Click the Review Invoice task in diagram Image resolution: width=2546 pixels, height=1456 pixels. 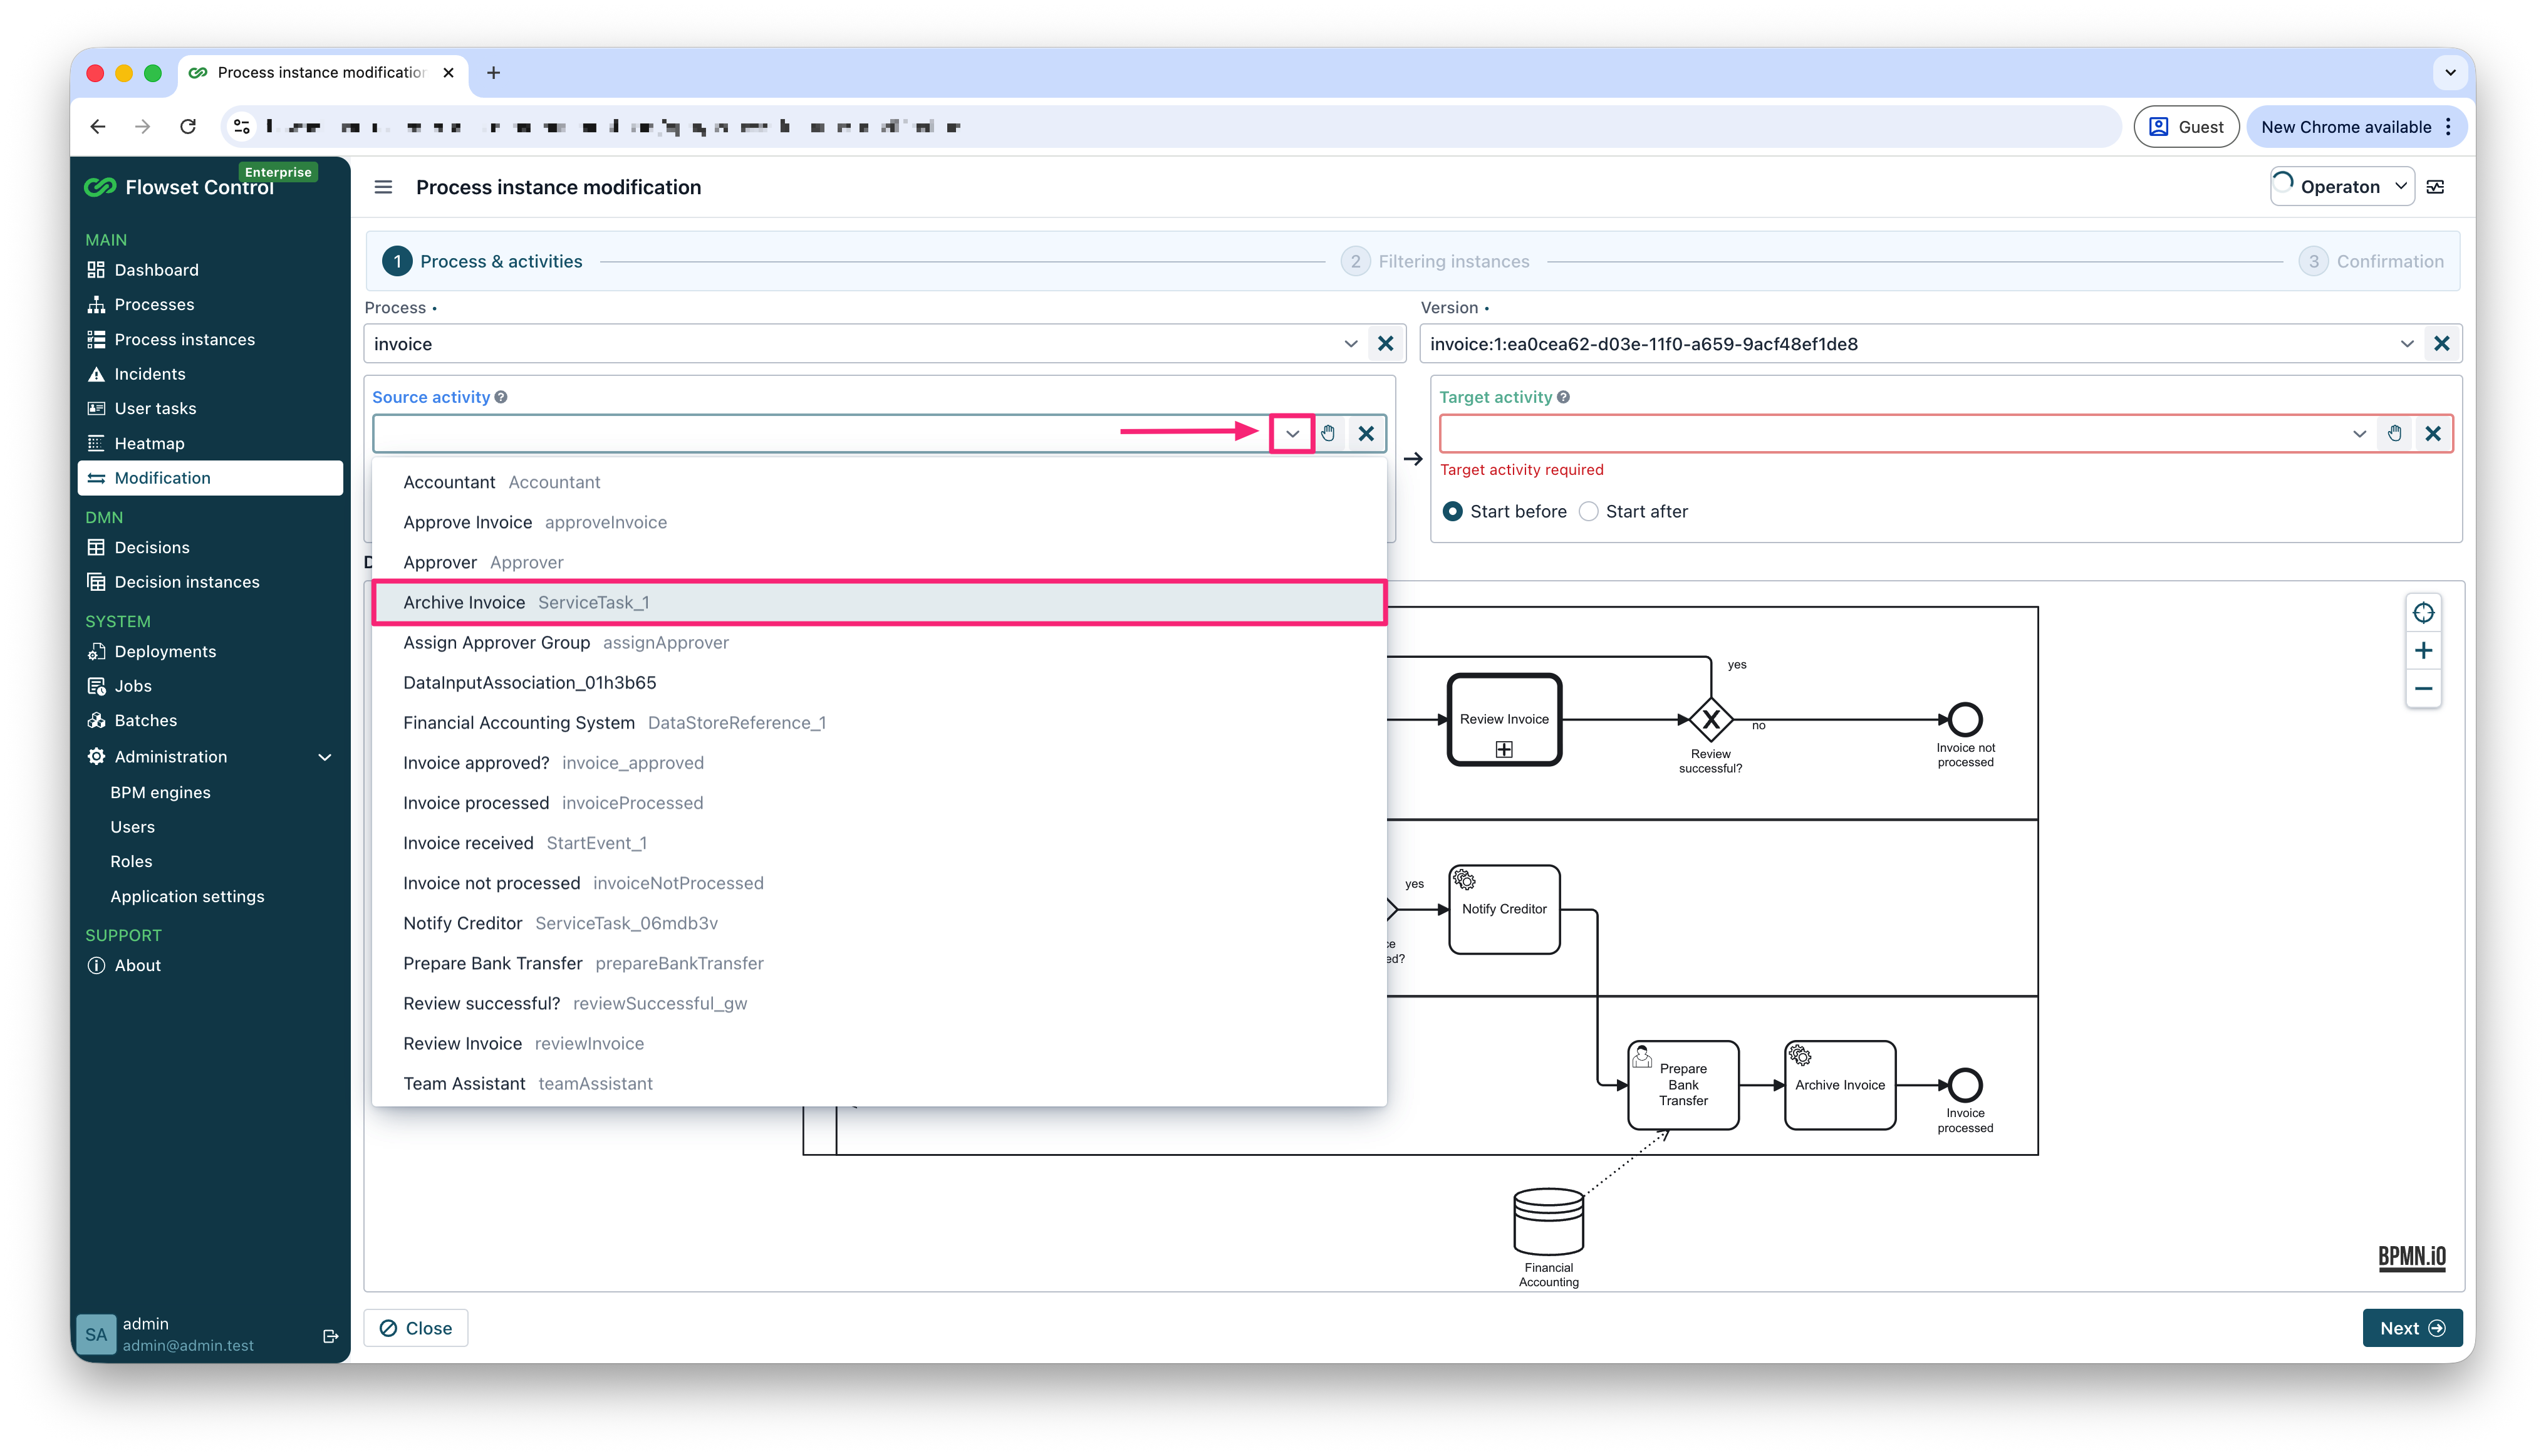1504,720
